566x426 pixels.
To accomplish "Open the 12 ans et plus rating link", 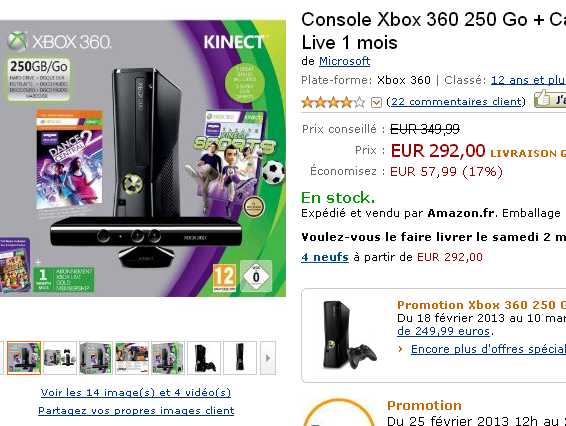I will 528,80.
